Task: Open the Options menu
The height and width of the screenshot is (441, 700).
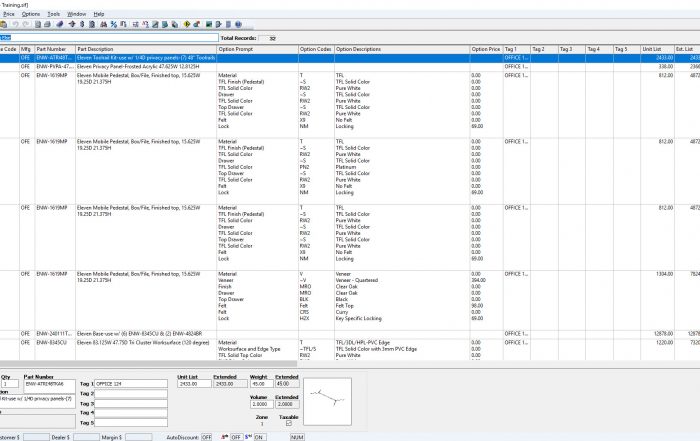Action: pos(31,14)
